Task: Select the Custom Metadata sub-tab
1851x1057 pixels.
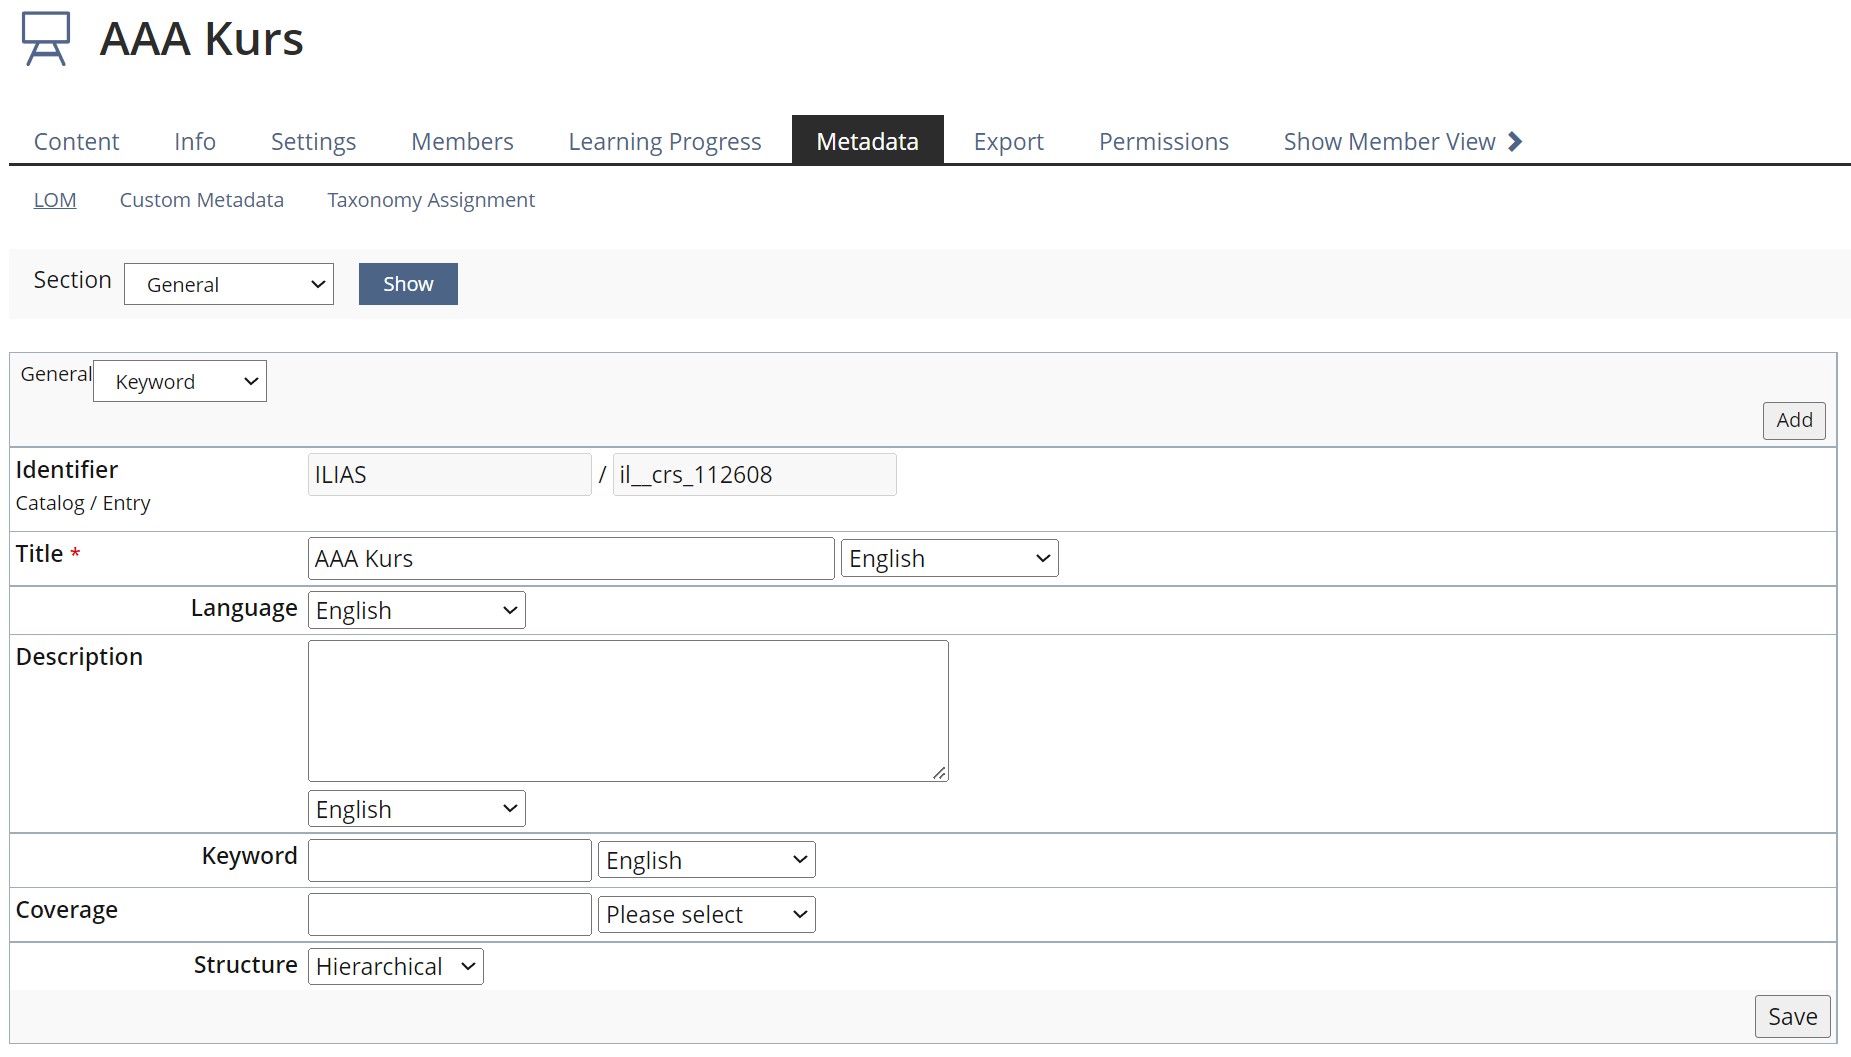Action: (x=202, y=200)
